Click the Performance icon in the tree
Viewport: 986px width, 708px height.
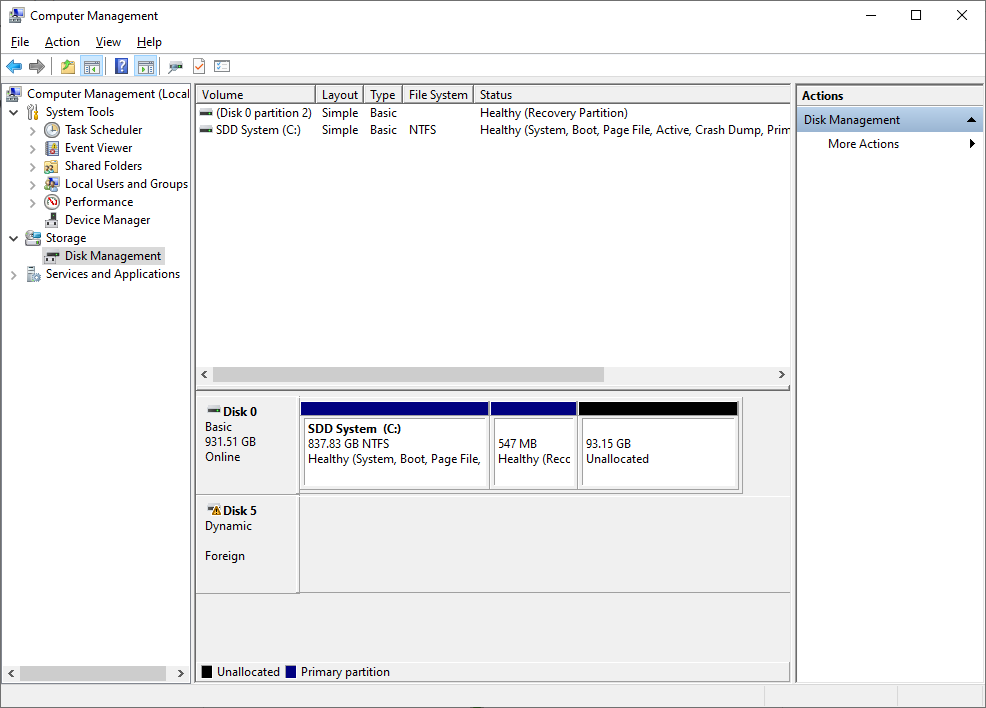pos(51,201)
